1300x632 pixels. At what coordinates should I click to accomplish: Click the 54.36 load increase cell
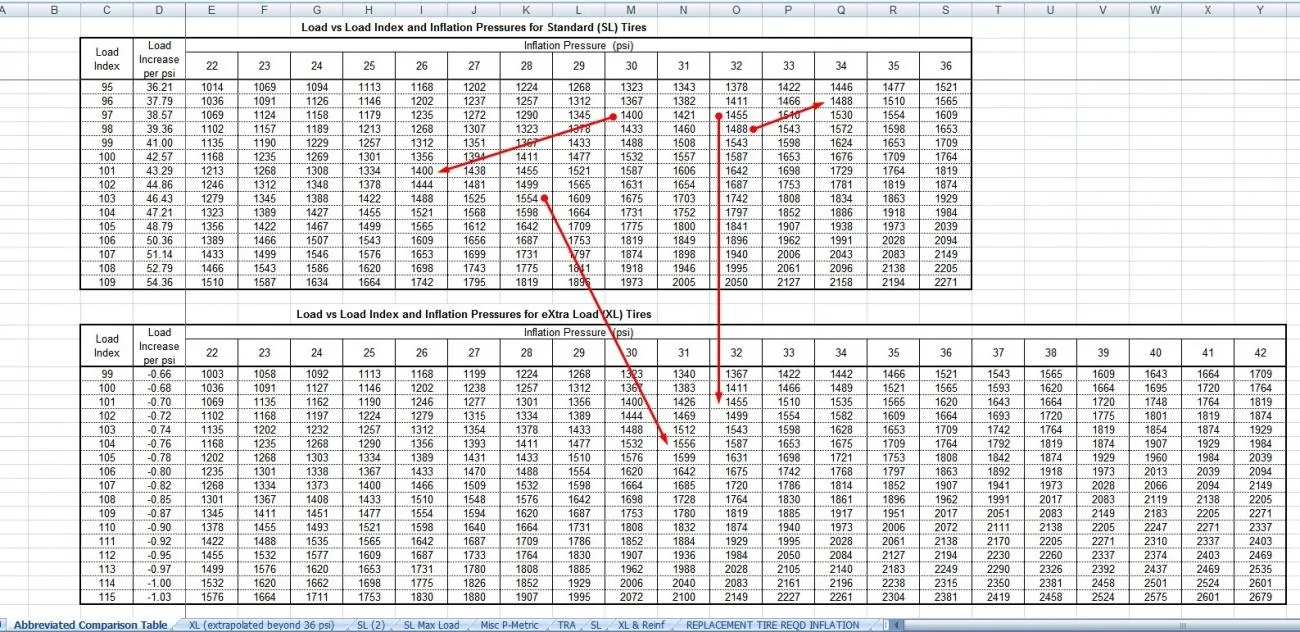point(159,283)
